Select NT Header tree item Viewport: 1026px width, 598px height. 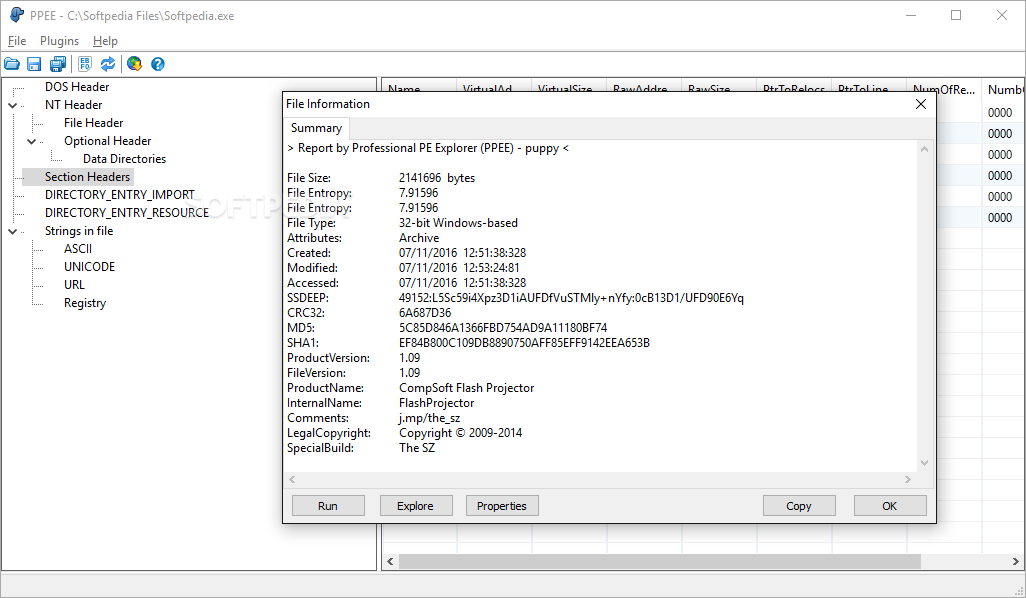(73, 105)
